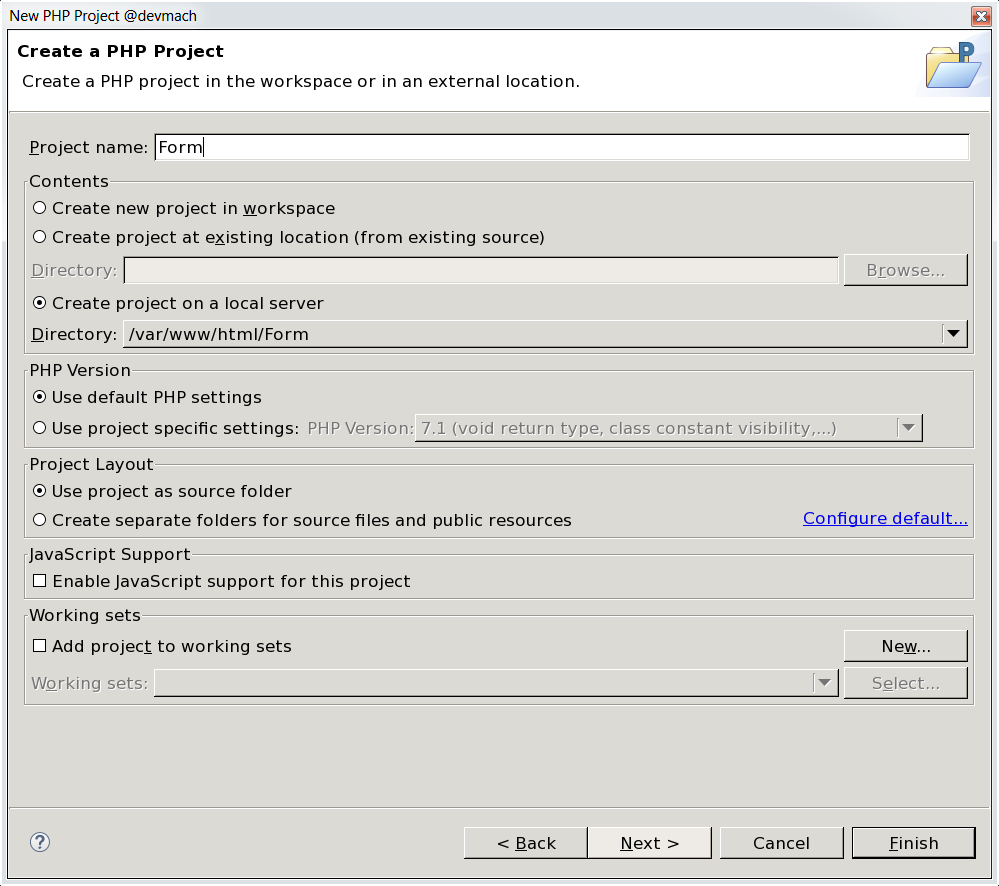Open the Configure default link
Image resolution: width=999 pixels, height=886 pixels.
tap(885, 518)
